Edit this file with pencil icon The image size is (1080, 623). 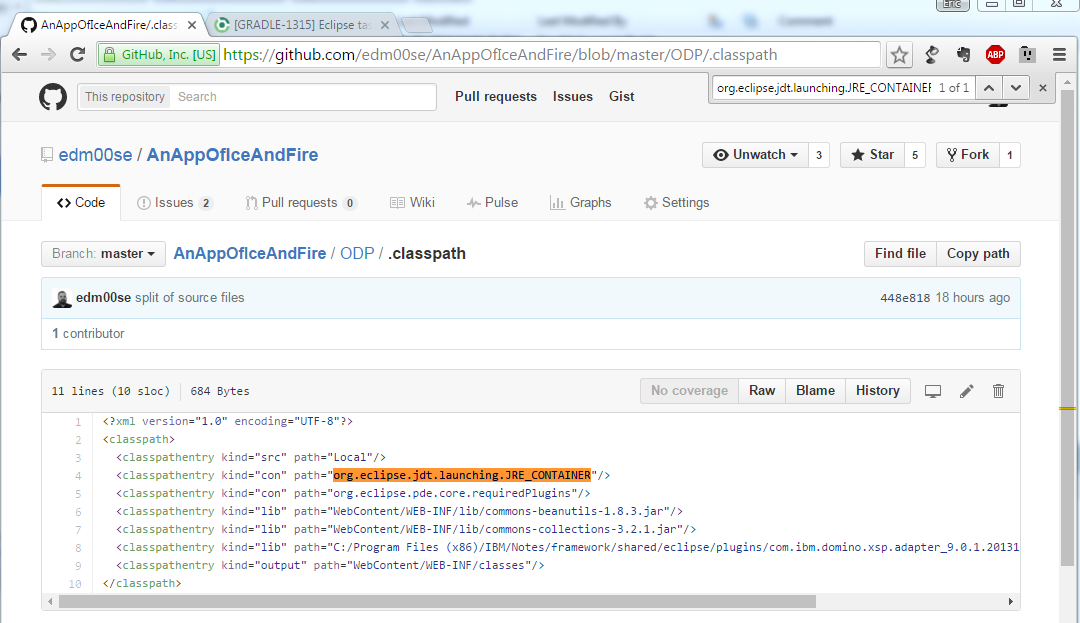click(966, 391)
